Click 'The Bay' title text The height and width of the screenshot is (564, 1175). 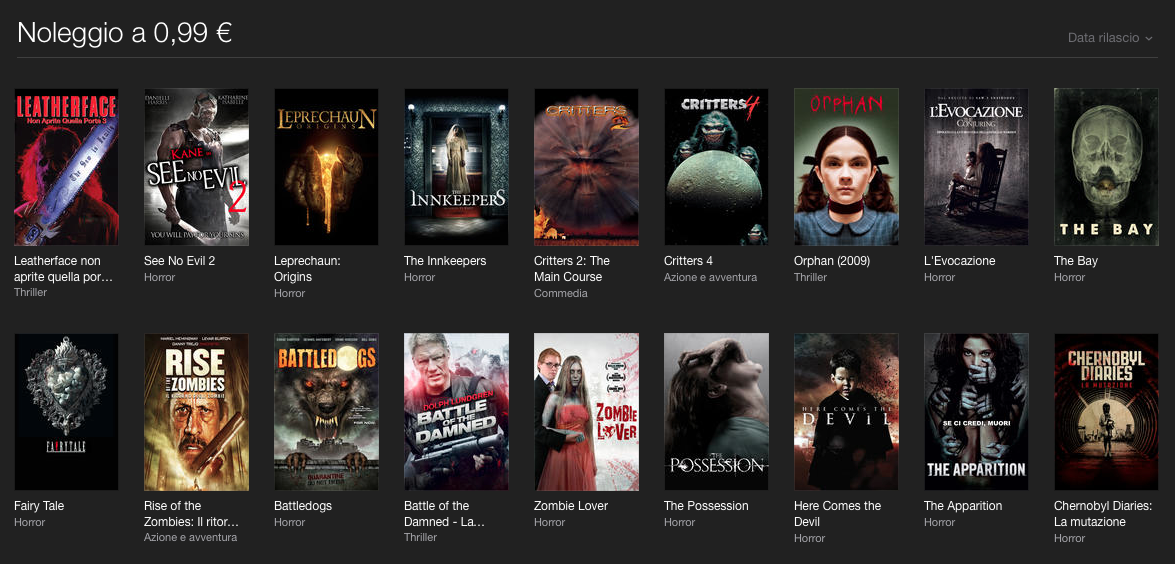pos(1076,261)
